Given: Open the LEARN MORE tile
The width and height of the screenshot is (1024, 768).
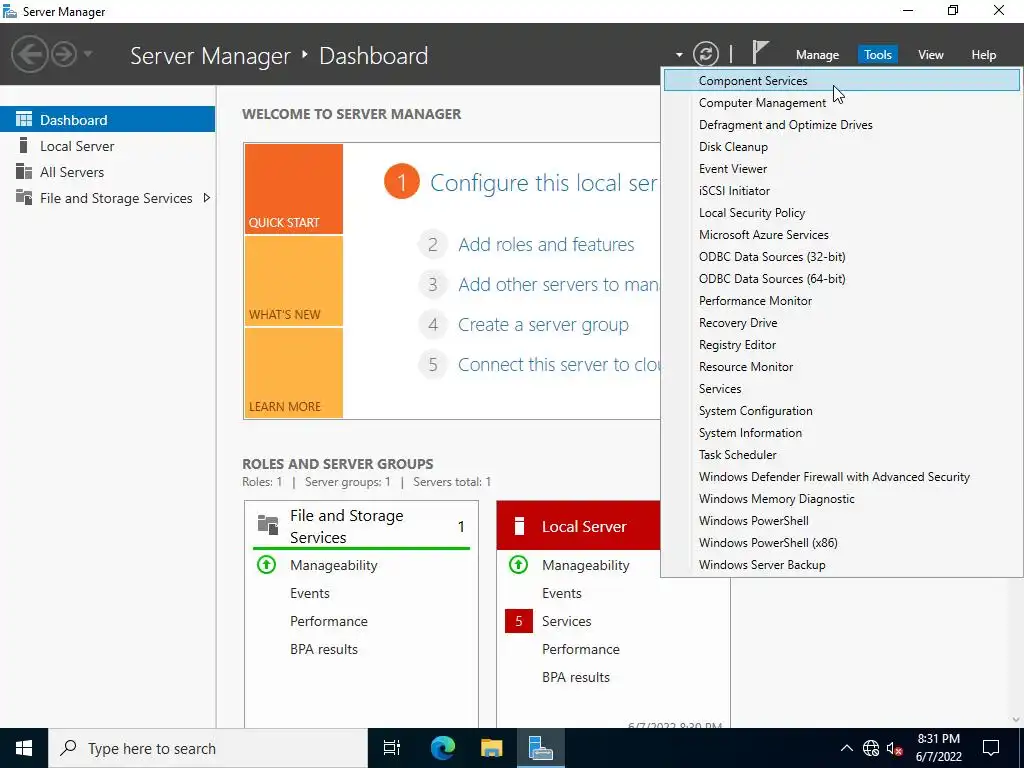Looking at the screenshot, I should pyautogui.click(x=293, y=373).
